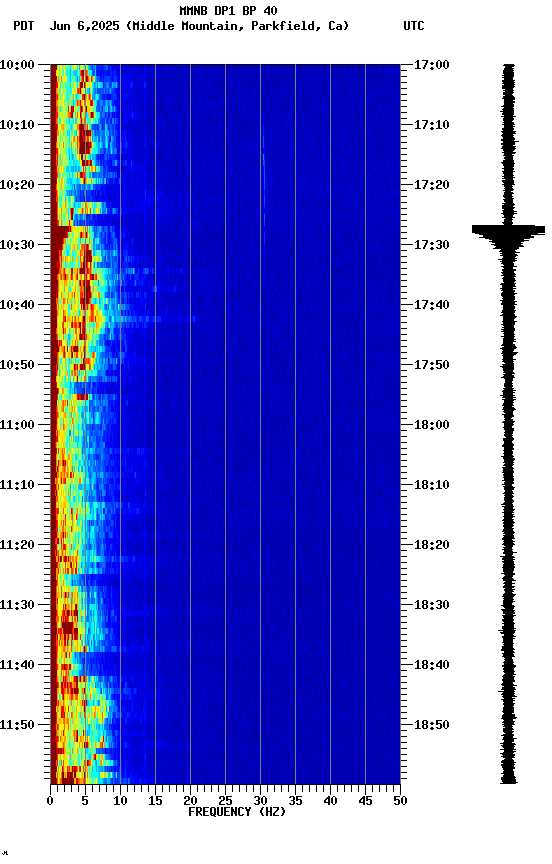Click the '25' frequency axis tick label
This screenshot has height=864, width=552.
tap(225, 801)
